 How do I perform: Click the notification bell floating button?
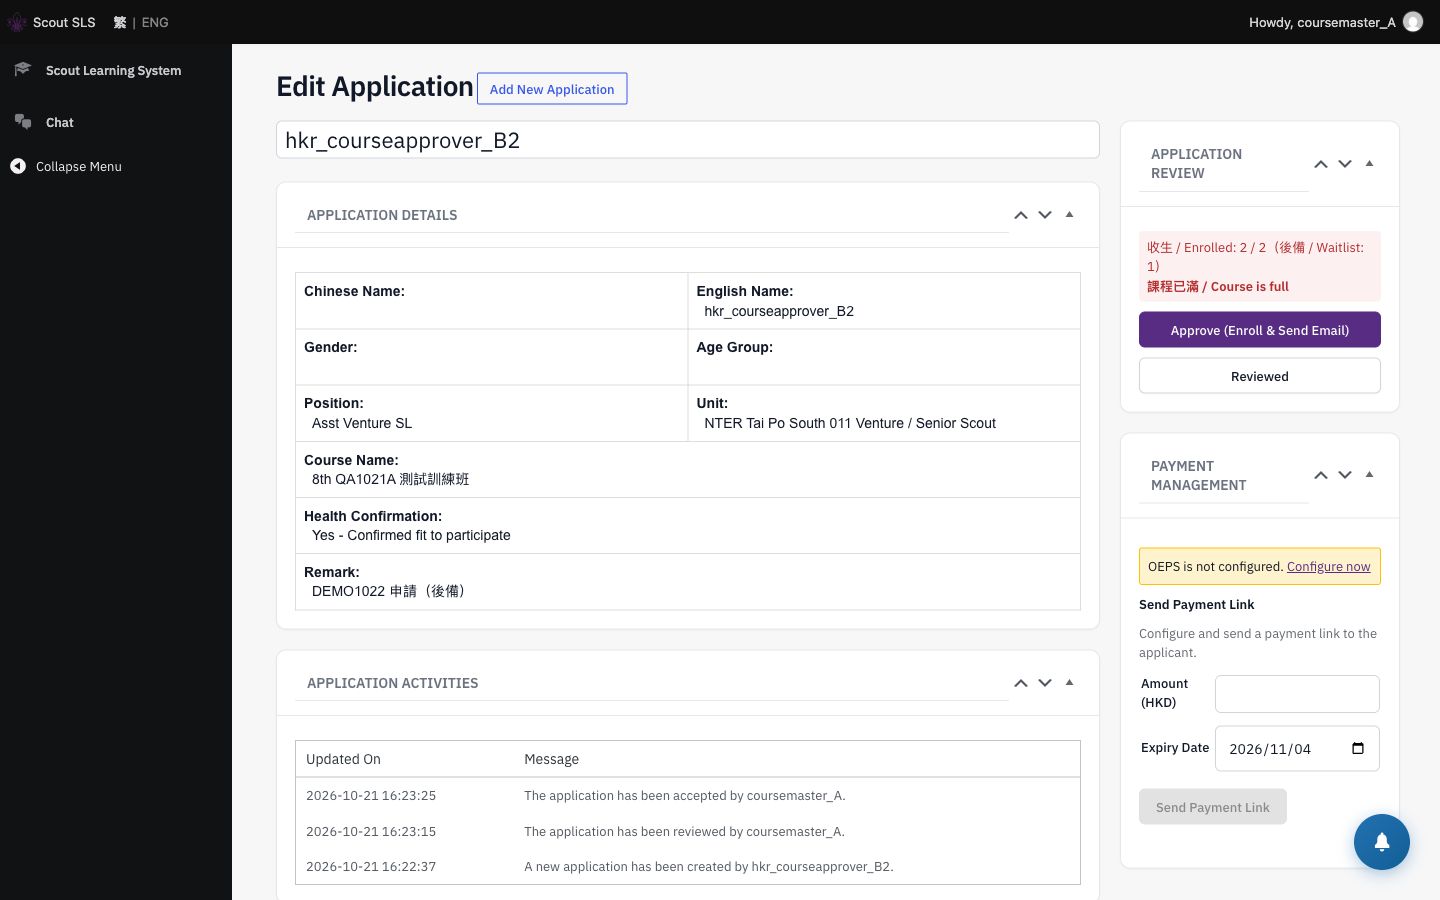click(1382, 842)
